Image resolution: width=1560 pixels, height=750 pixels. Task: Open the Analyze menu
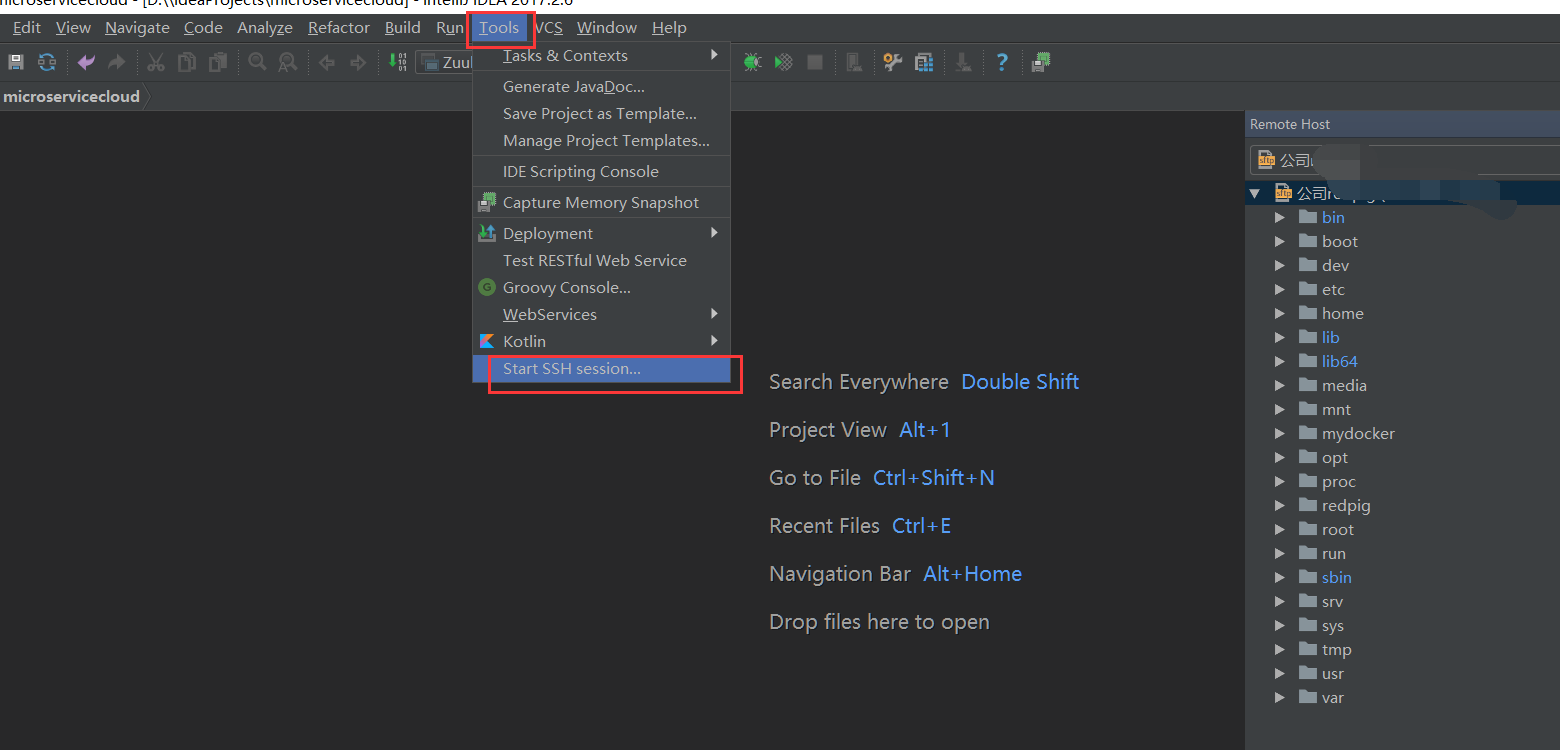265,27
